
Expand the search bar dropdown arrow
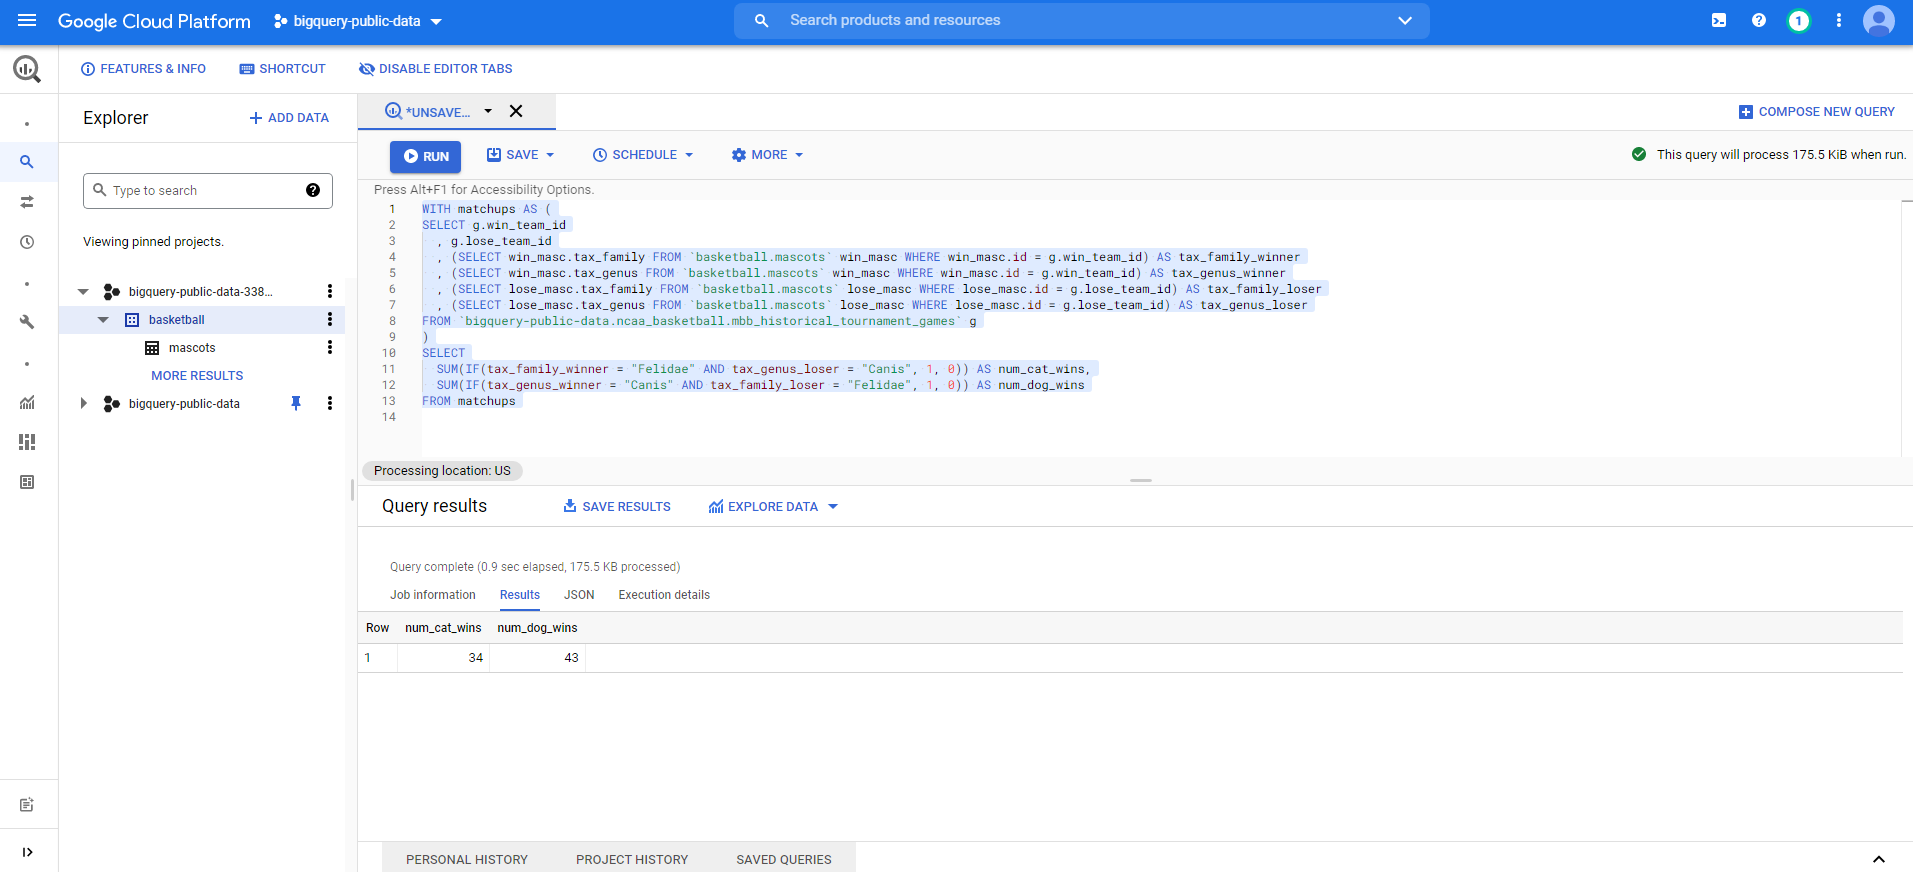coord(1405,20)
